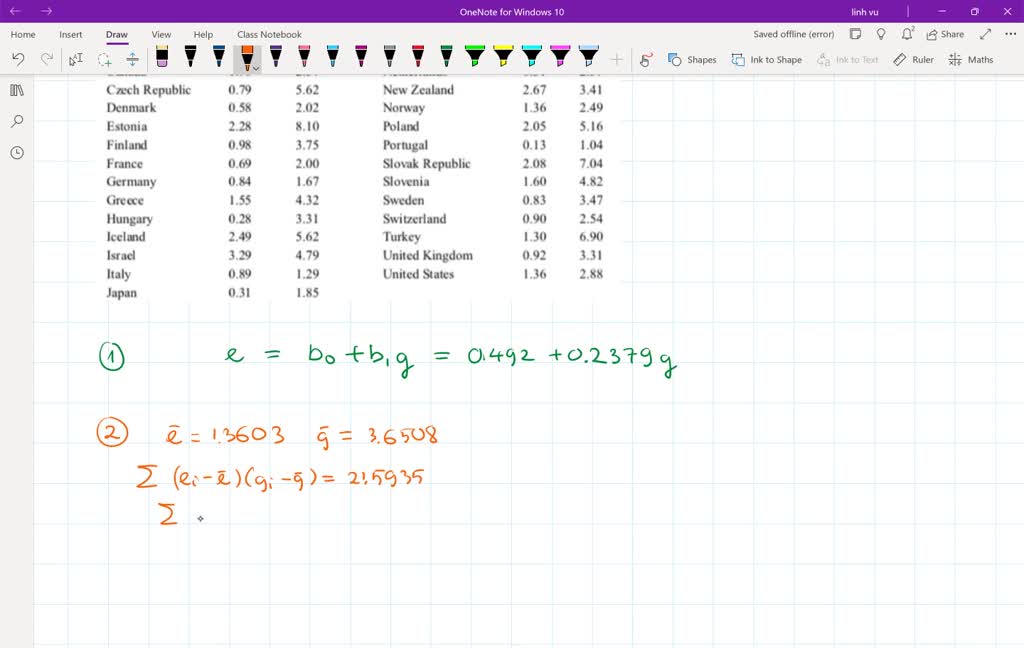Check the Saved offline error status
Screen dimensions: 1024x648
tap(793, 33)
